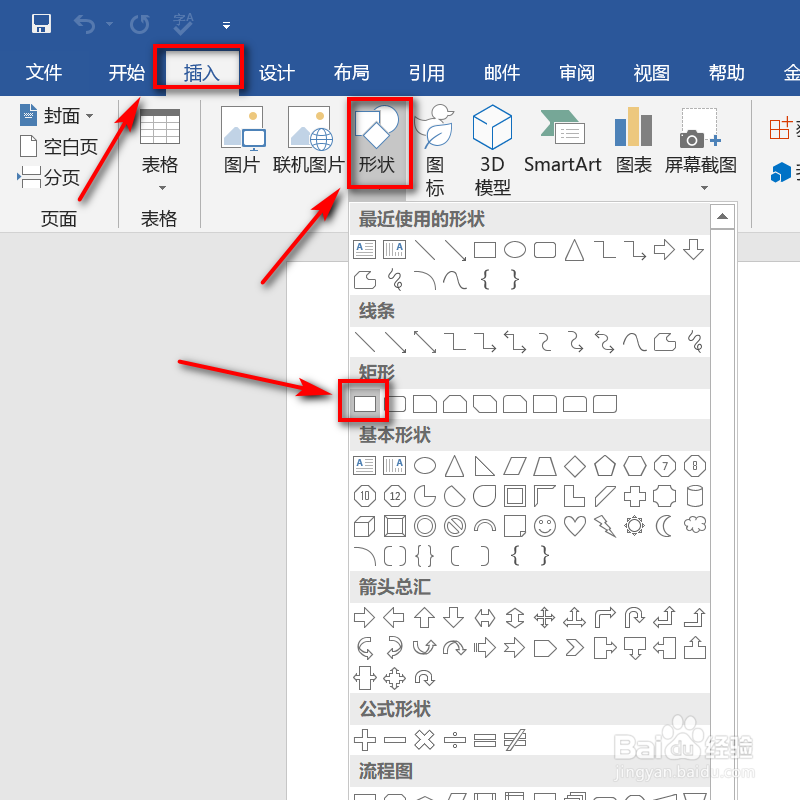
Task: Click the Undo arrow icon
Action: 85,24
